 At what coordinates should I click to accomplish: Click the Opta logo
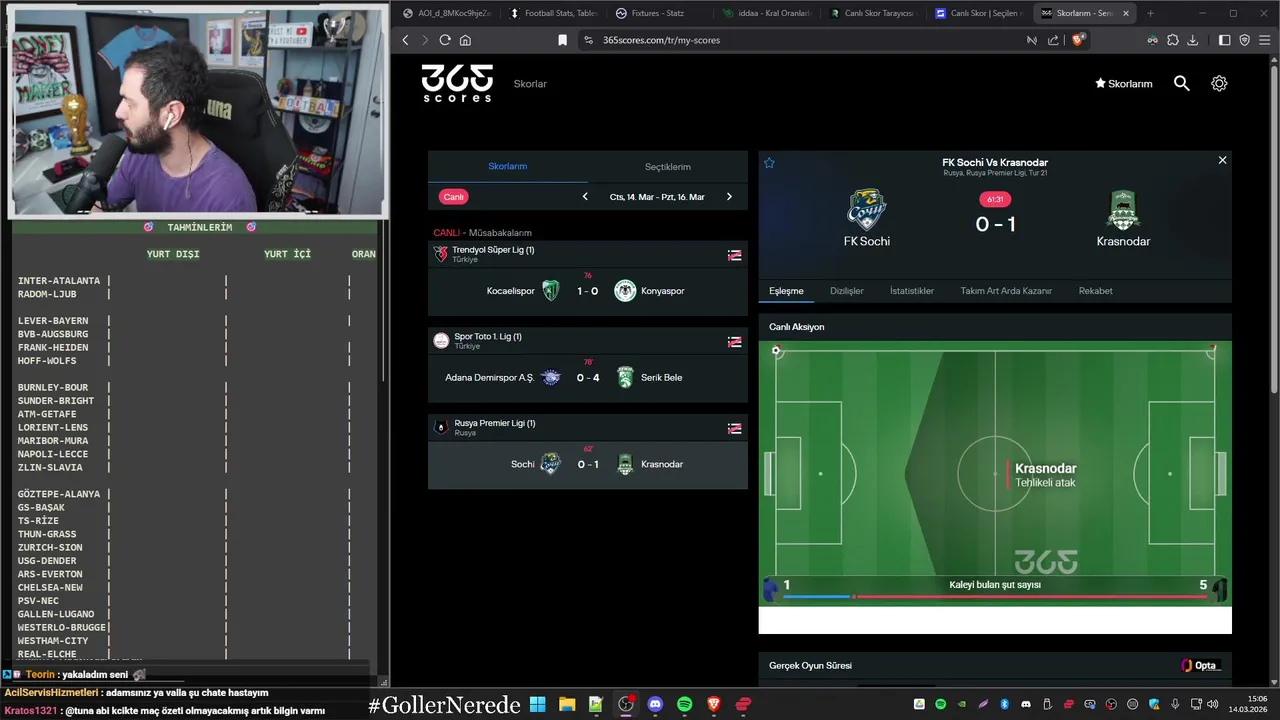pyautogui.click(x=1199, y=666)
